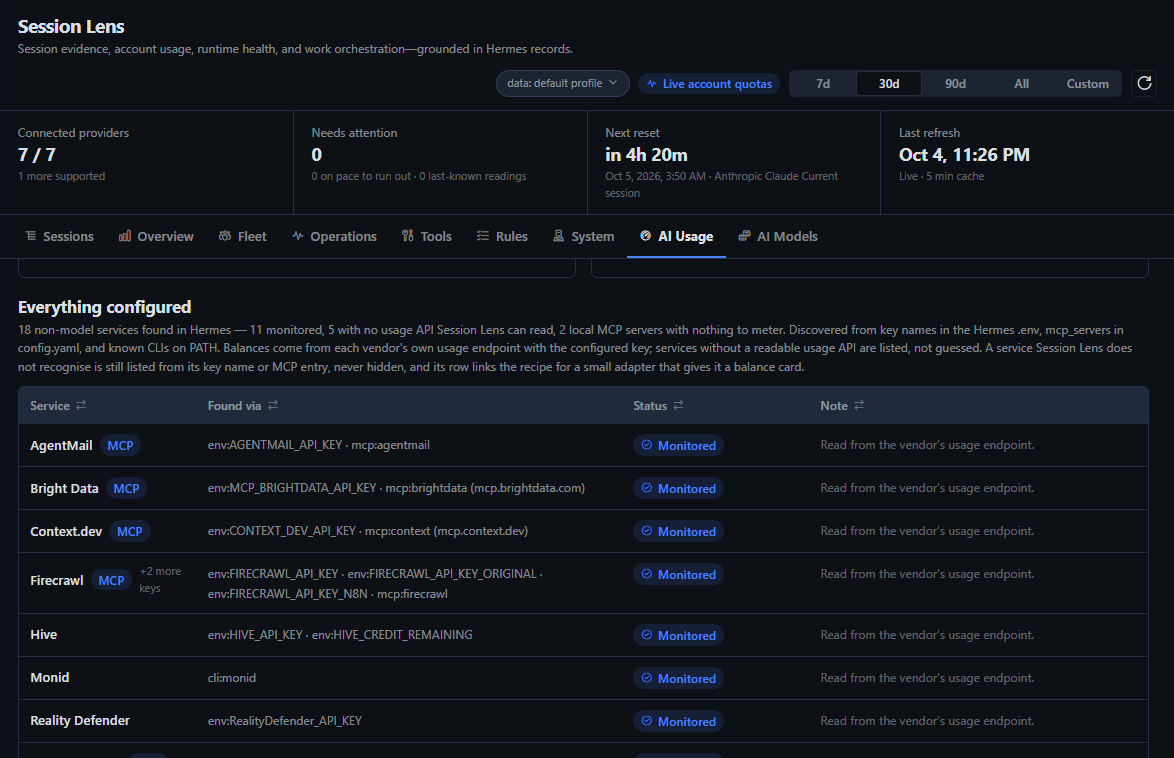The image size is (1174, 758).
Task: Select the 30d time range
Action: coord(889,84)
